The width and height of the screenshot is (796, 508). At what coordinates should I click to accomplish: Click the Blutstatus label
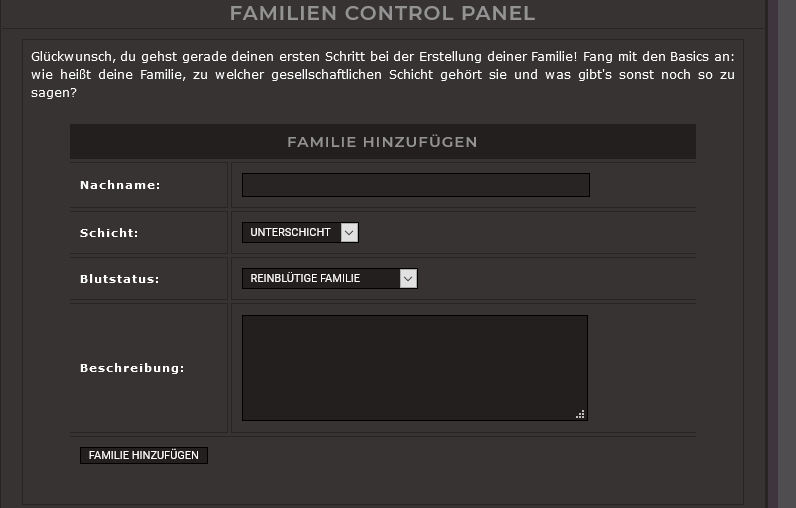[x=119, y=279]
